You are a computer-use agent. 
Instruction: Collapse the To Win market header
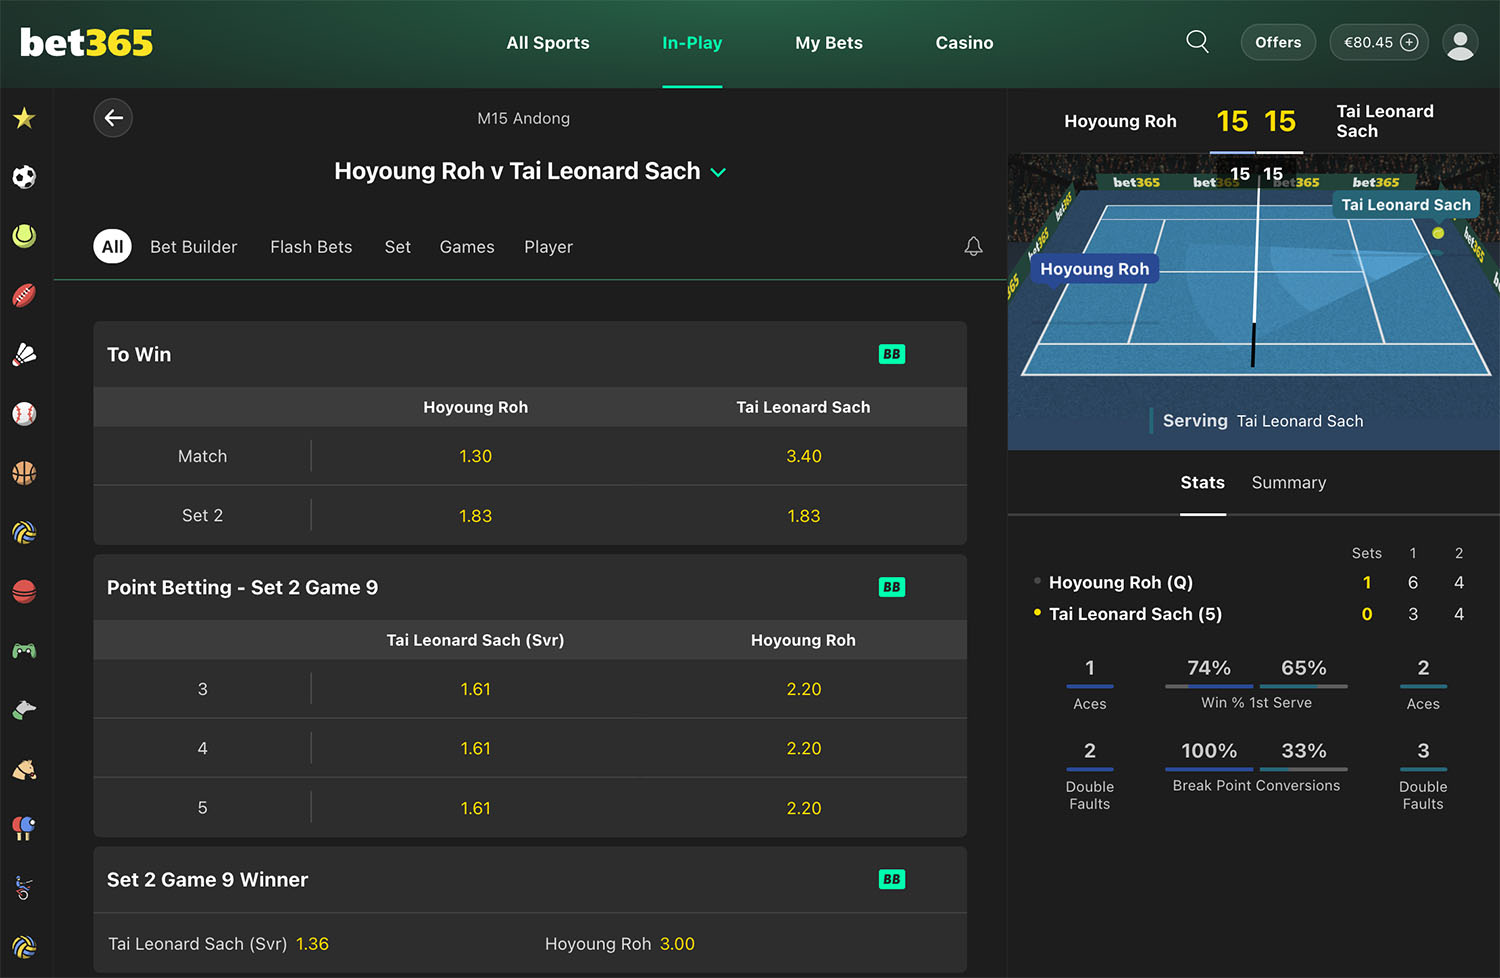(x=530, y=354)
